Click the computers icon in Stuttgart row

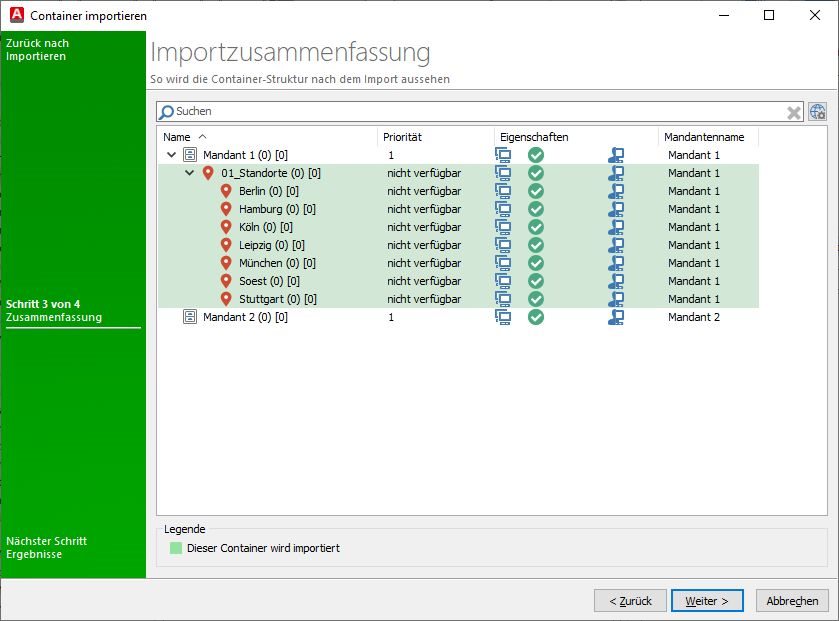point(503,299)
